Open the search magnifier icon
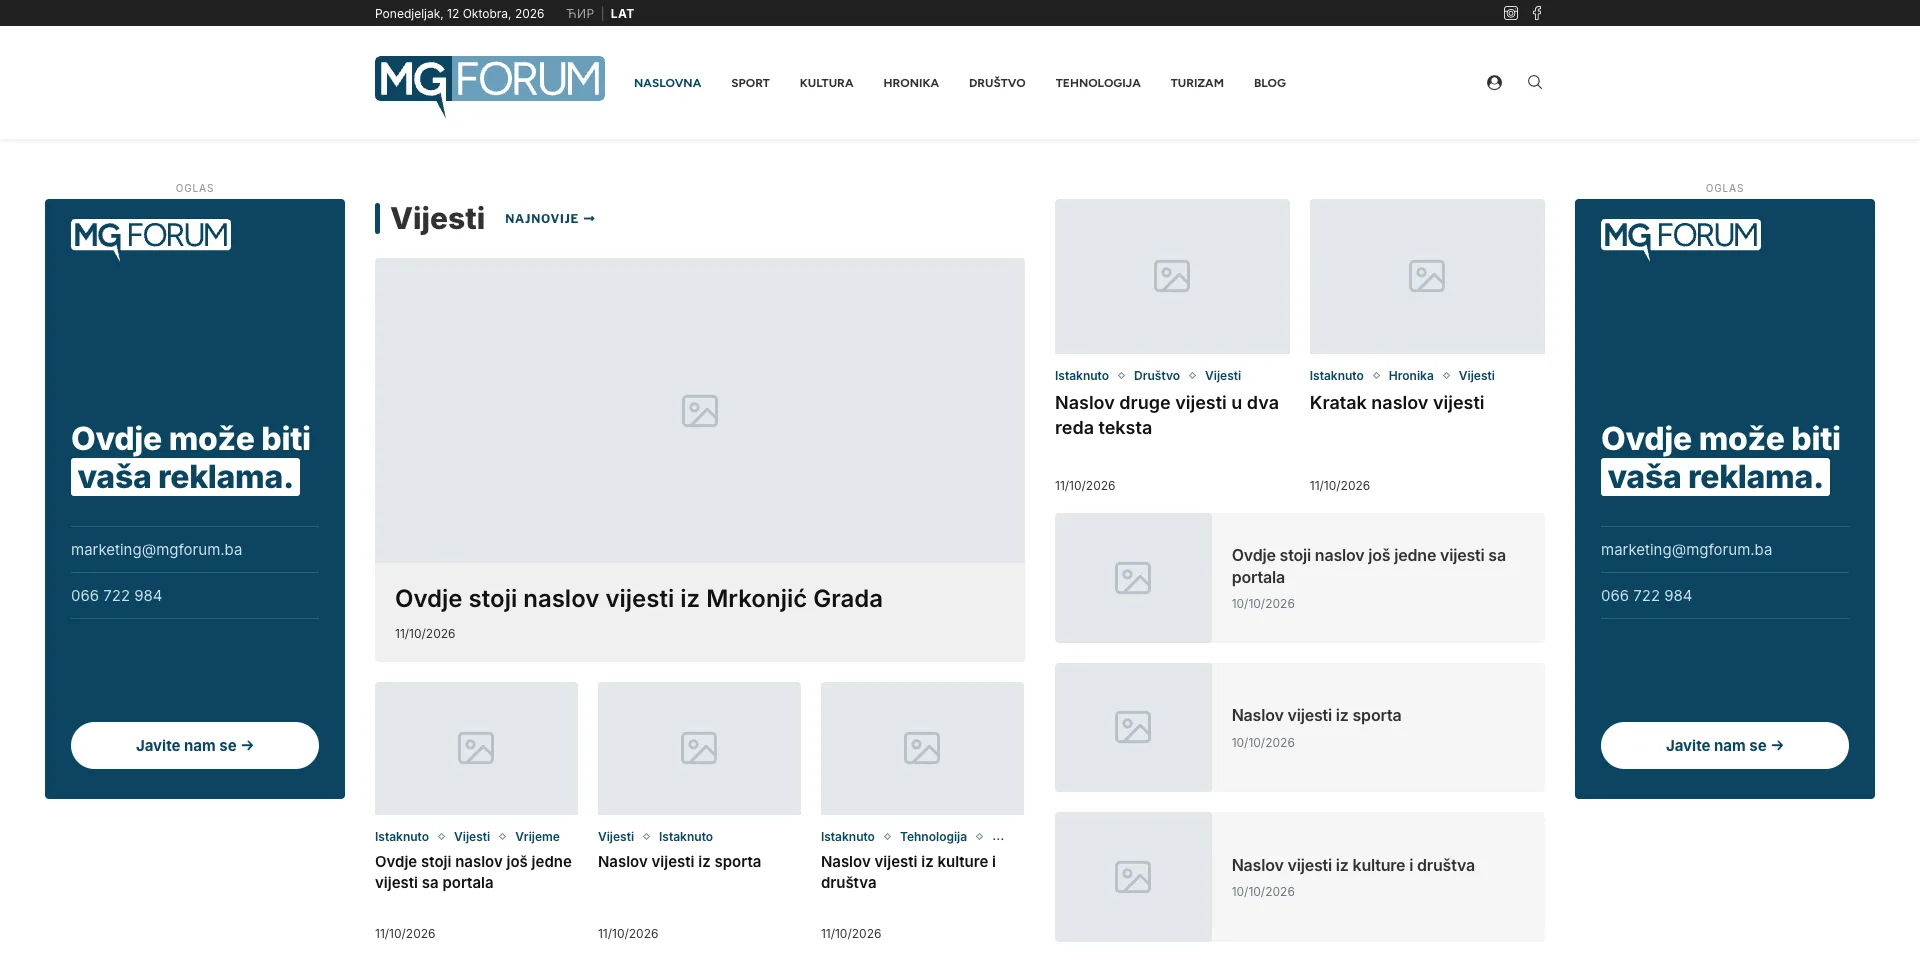 [1535, 83]
